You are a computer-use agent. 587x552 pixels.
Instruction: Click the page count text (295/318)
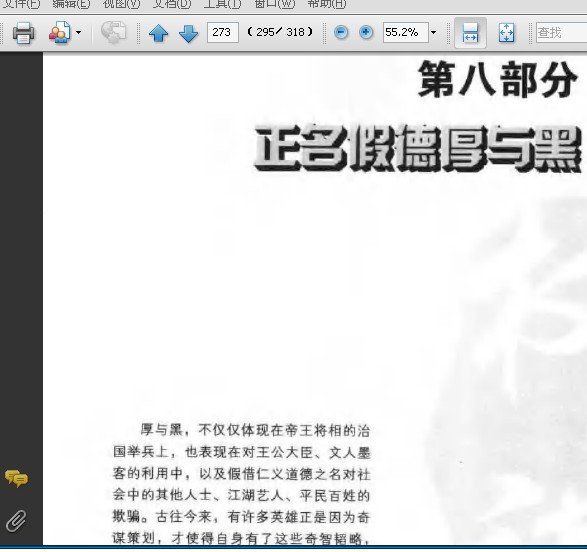point(280,32)
